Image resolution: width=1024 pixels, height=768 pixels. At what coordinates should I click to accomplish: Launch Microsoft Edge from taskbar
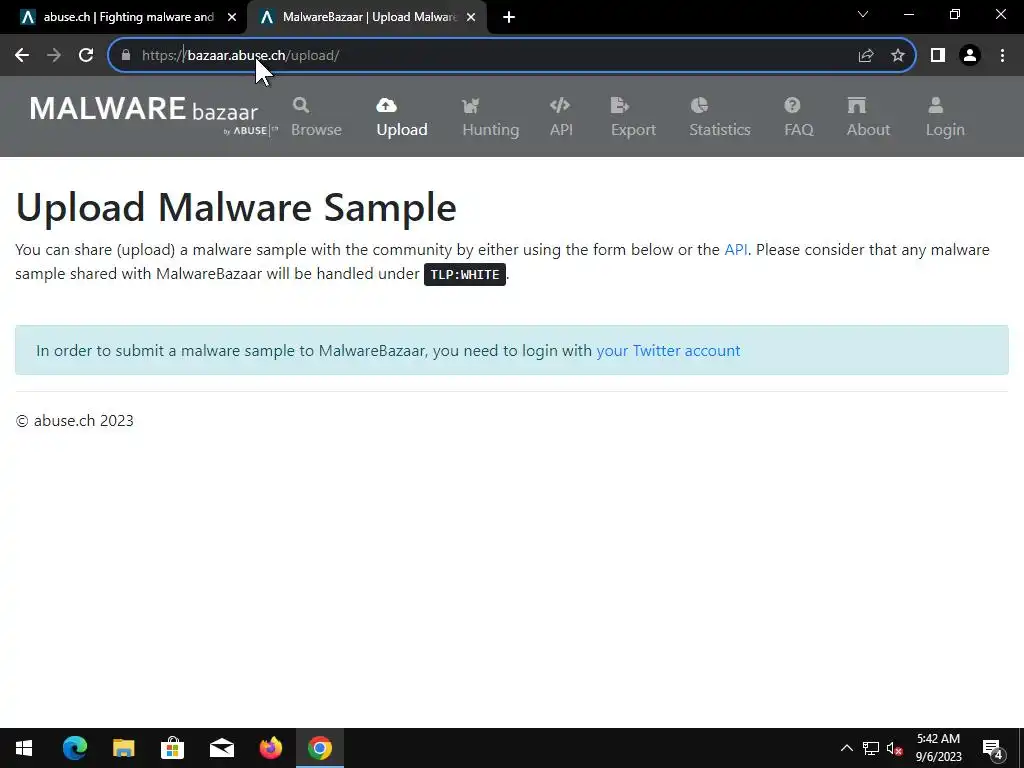point(74,748)
